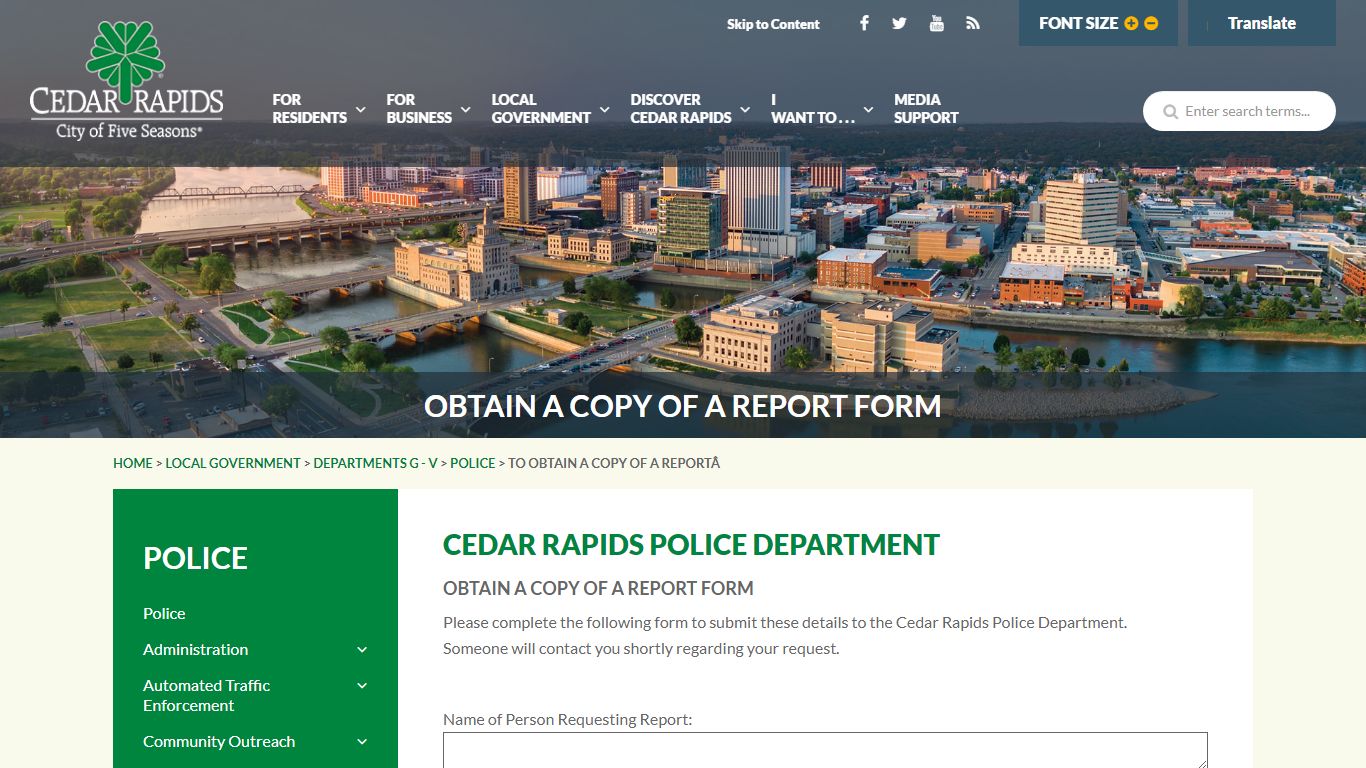Screen dimensions: 1366x768
Task: Open I Want To menu
Action: click(813, 109)
